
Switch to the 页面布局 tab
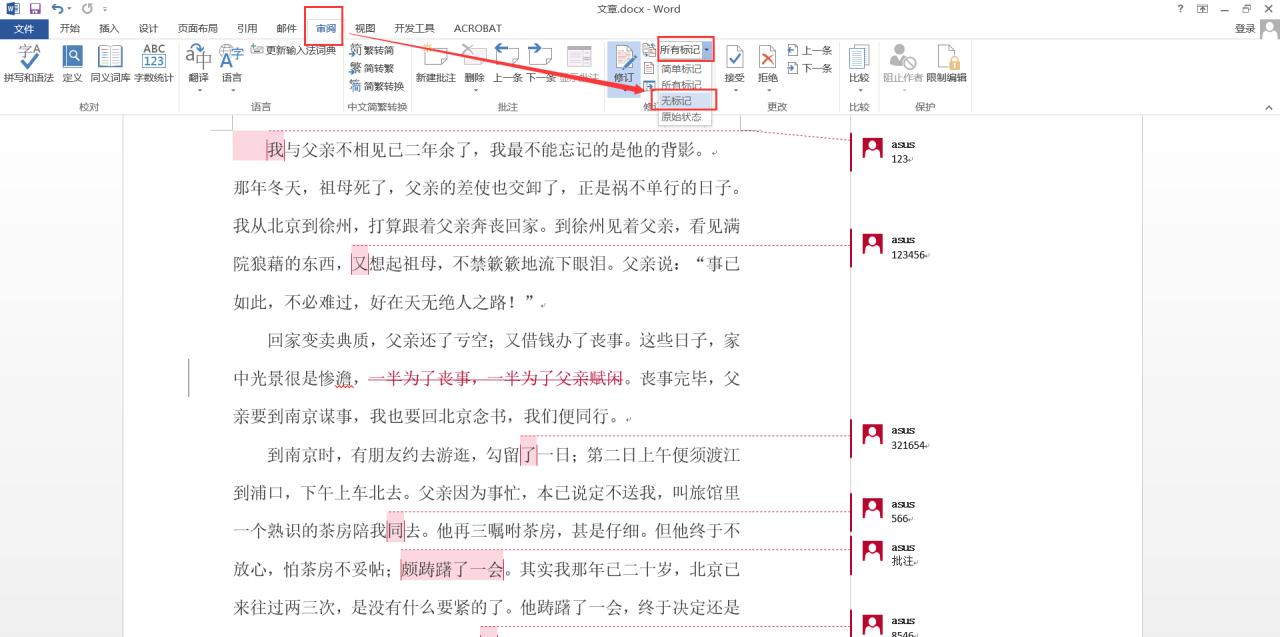197,28
